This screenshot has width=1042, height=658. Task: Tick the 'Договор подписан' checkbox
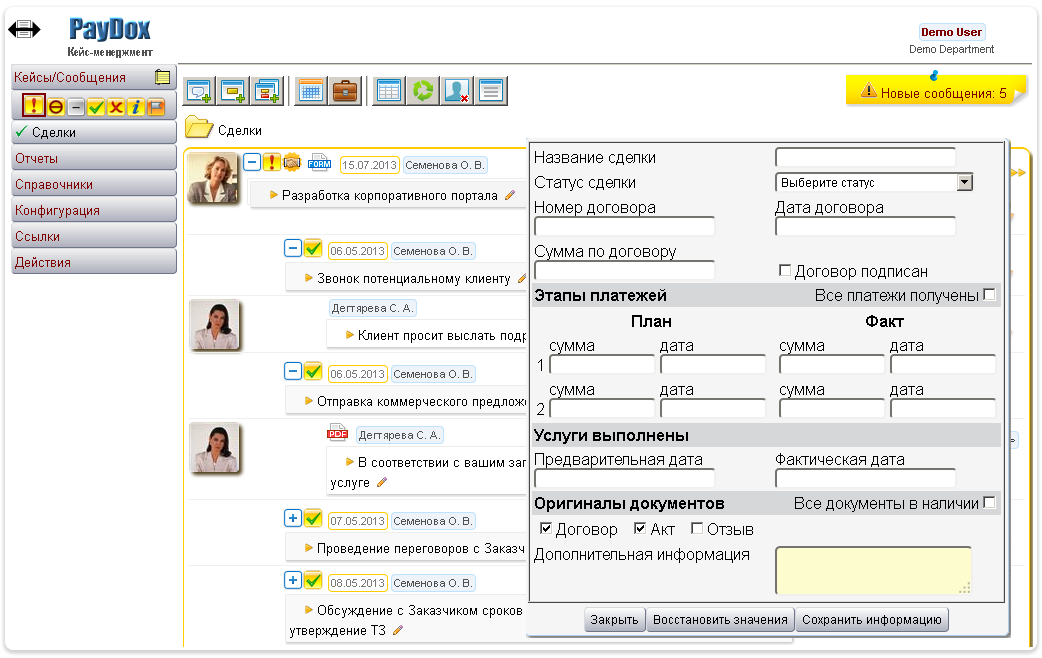[785, 271]
